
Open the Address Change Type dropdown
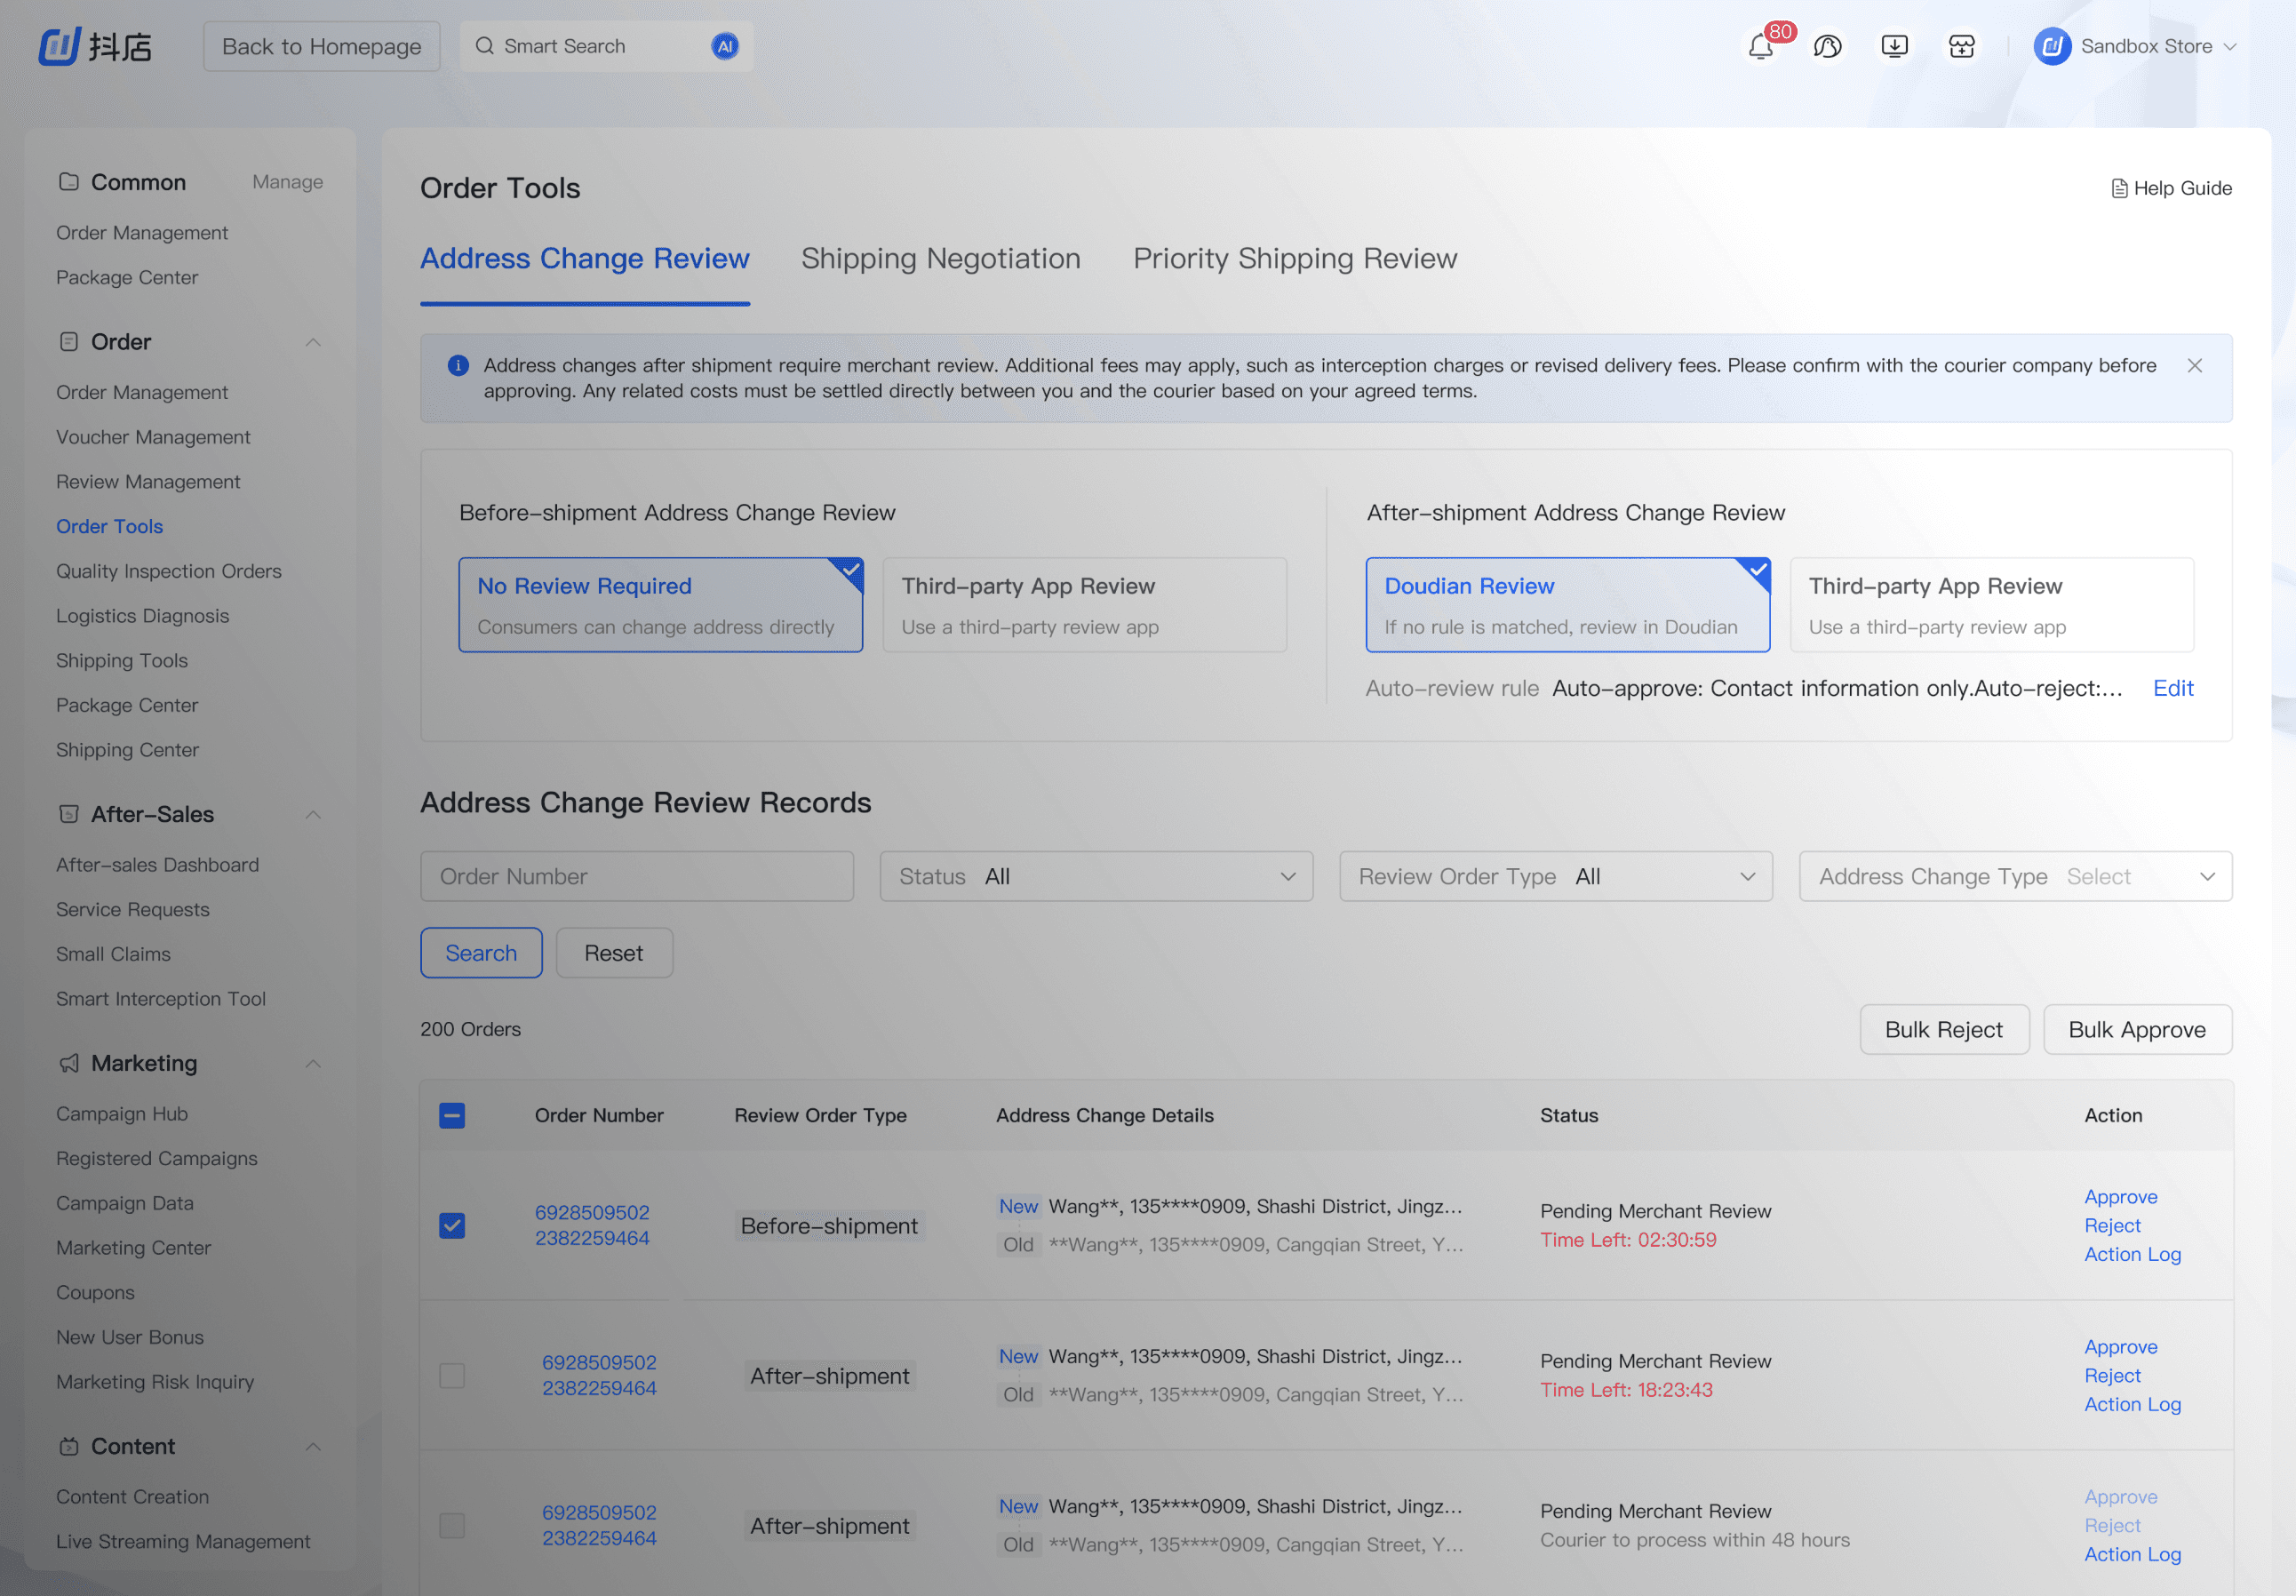tap(2014, 876)
